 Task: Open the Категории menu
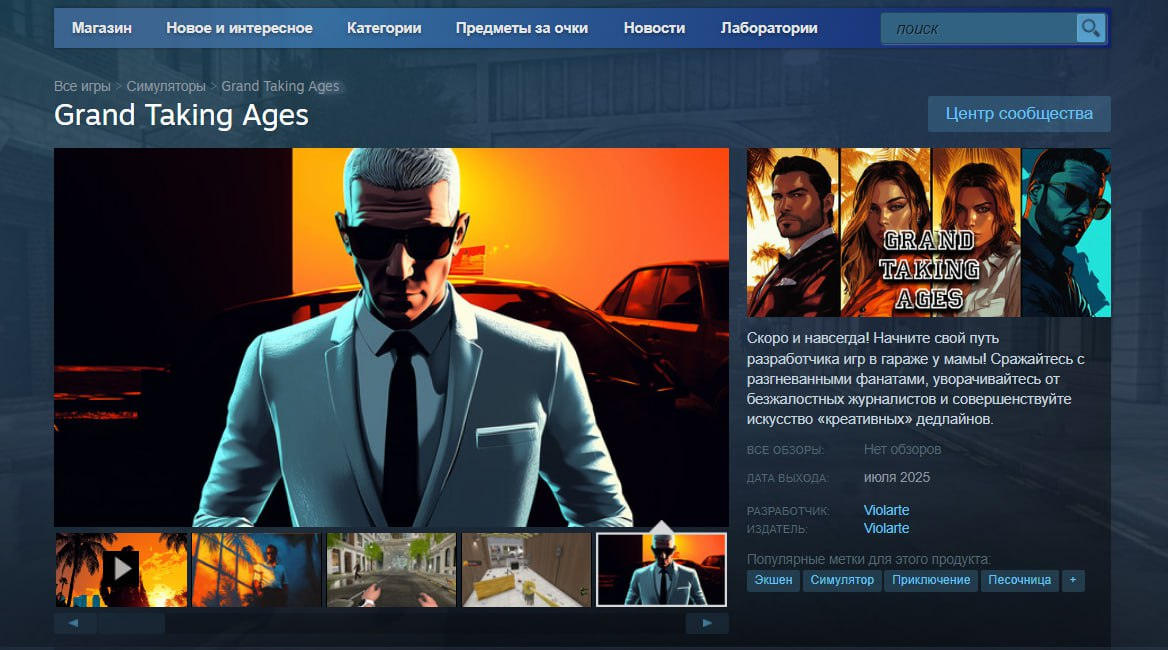tap(384, 28)
